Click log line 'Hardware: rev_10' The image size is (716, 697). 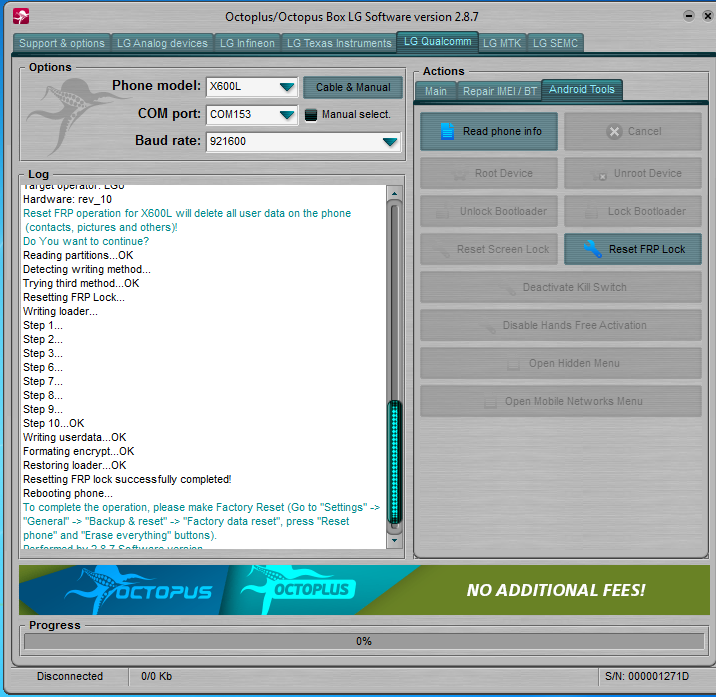click(68, 200)
